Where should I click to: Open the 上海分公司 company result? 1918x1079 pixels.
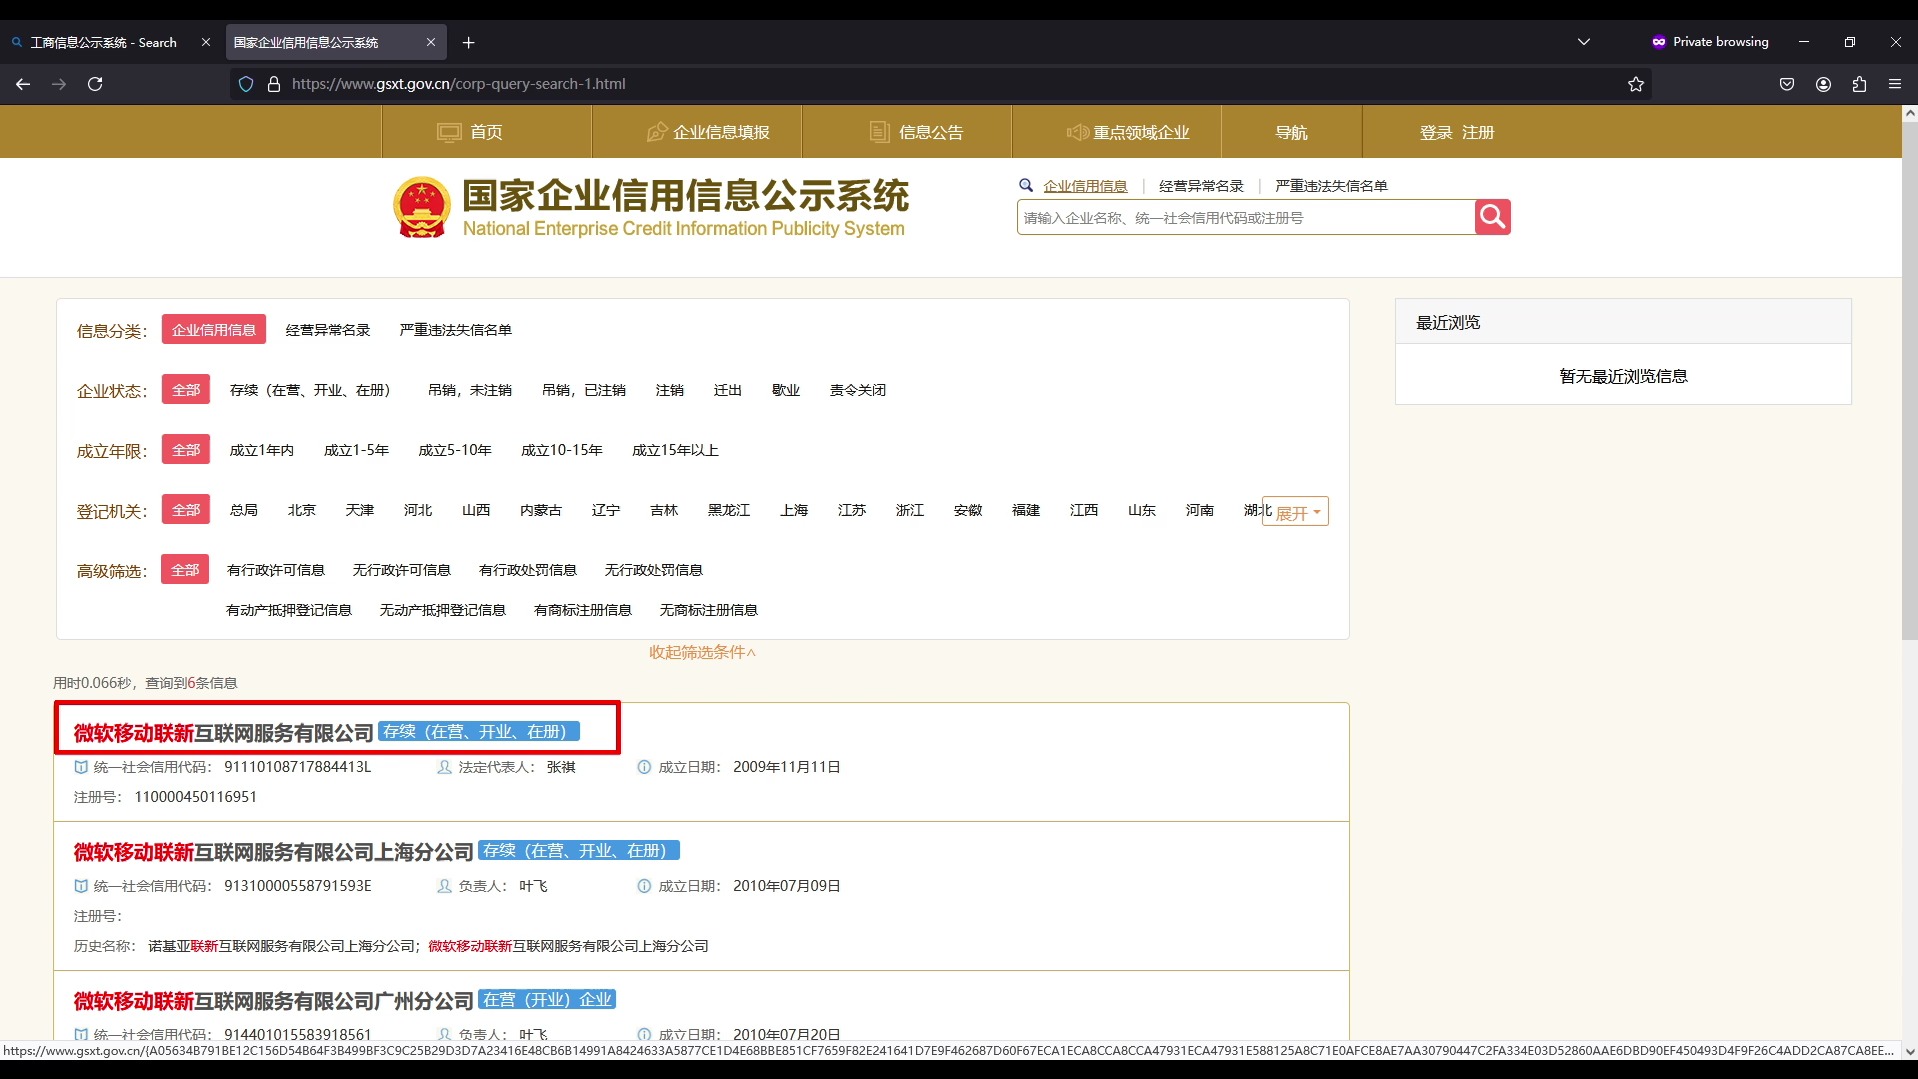point(274,852)
